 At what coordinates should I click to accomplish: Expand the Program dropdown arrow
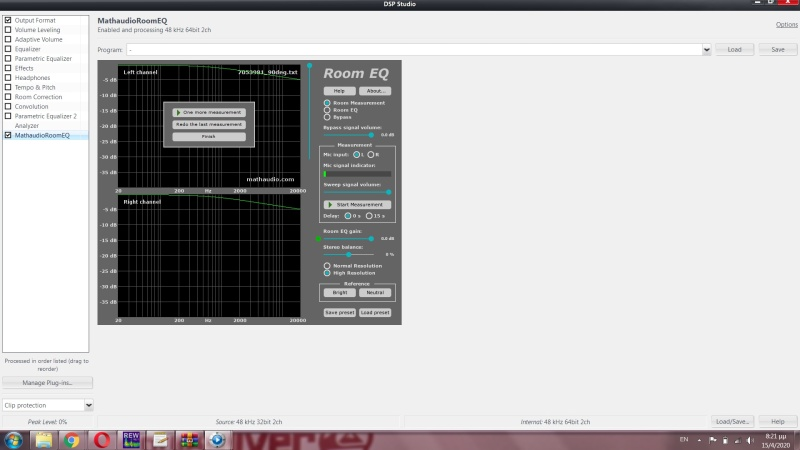[x=706, y=49]
